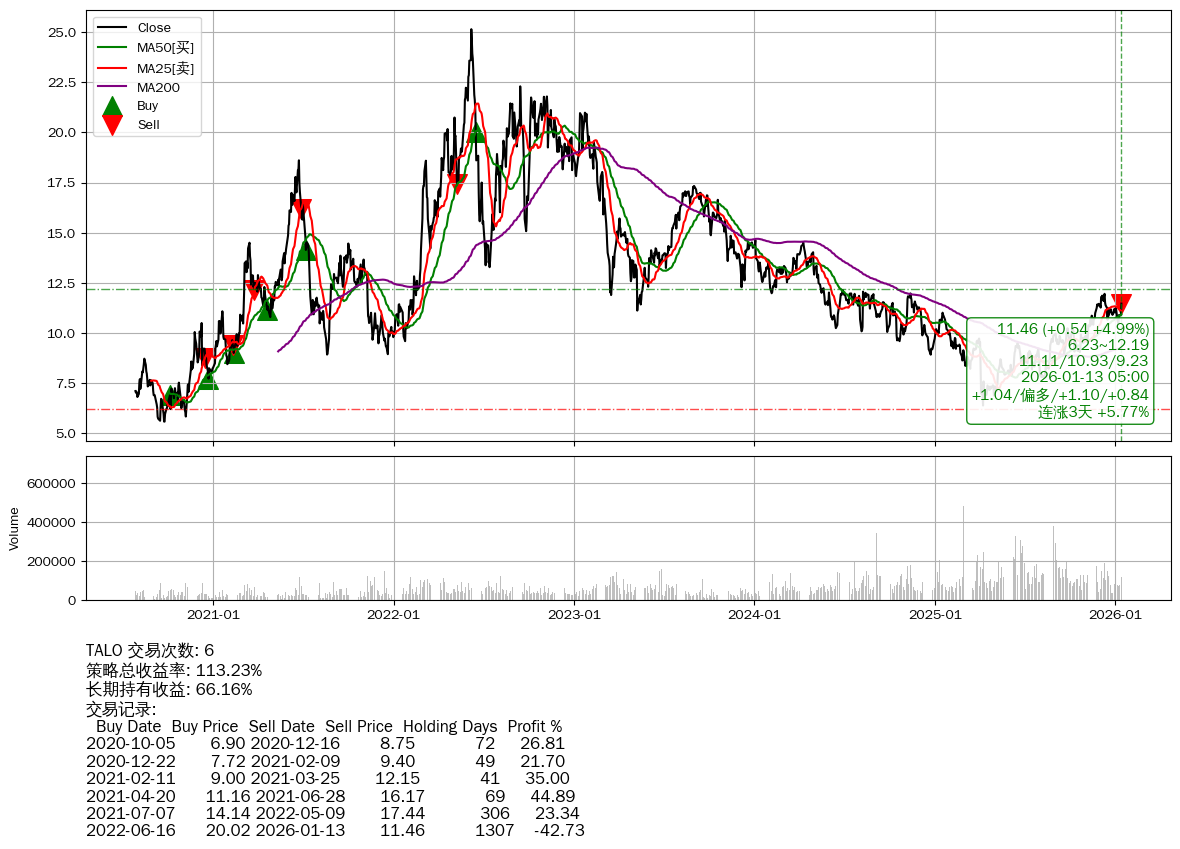Viewport: 1180px width, 849px height.
Task: Click the green Buy triangle in the legend
Action: [113, 106]
